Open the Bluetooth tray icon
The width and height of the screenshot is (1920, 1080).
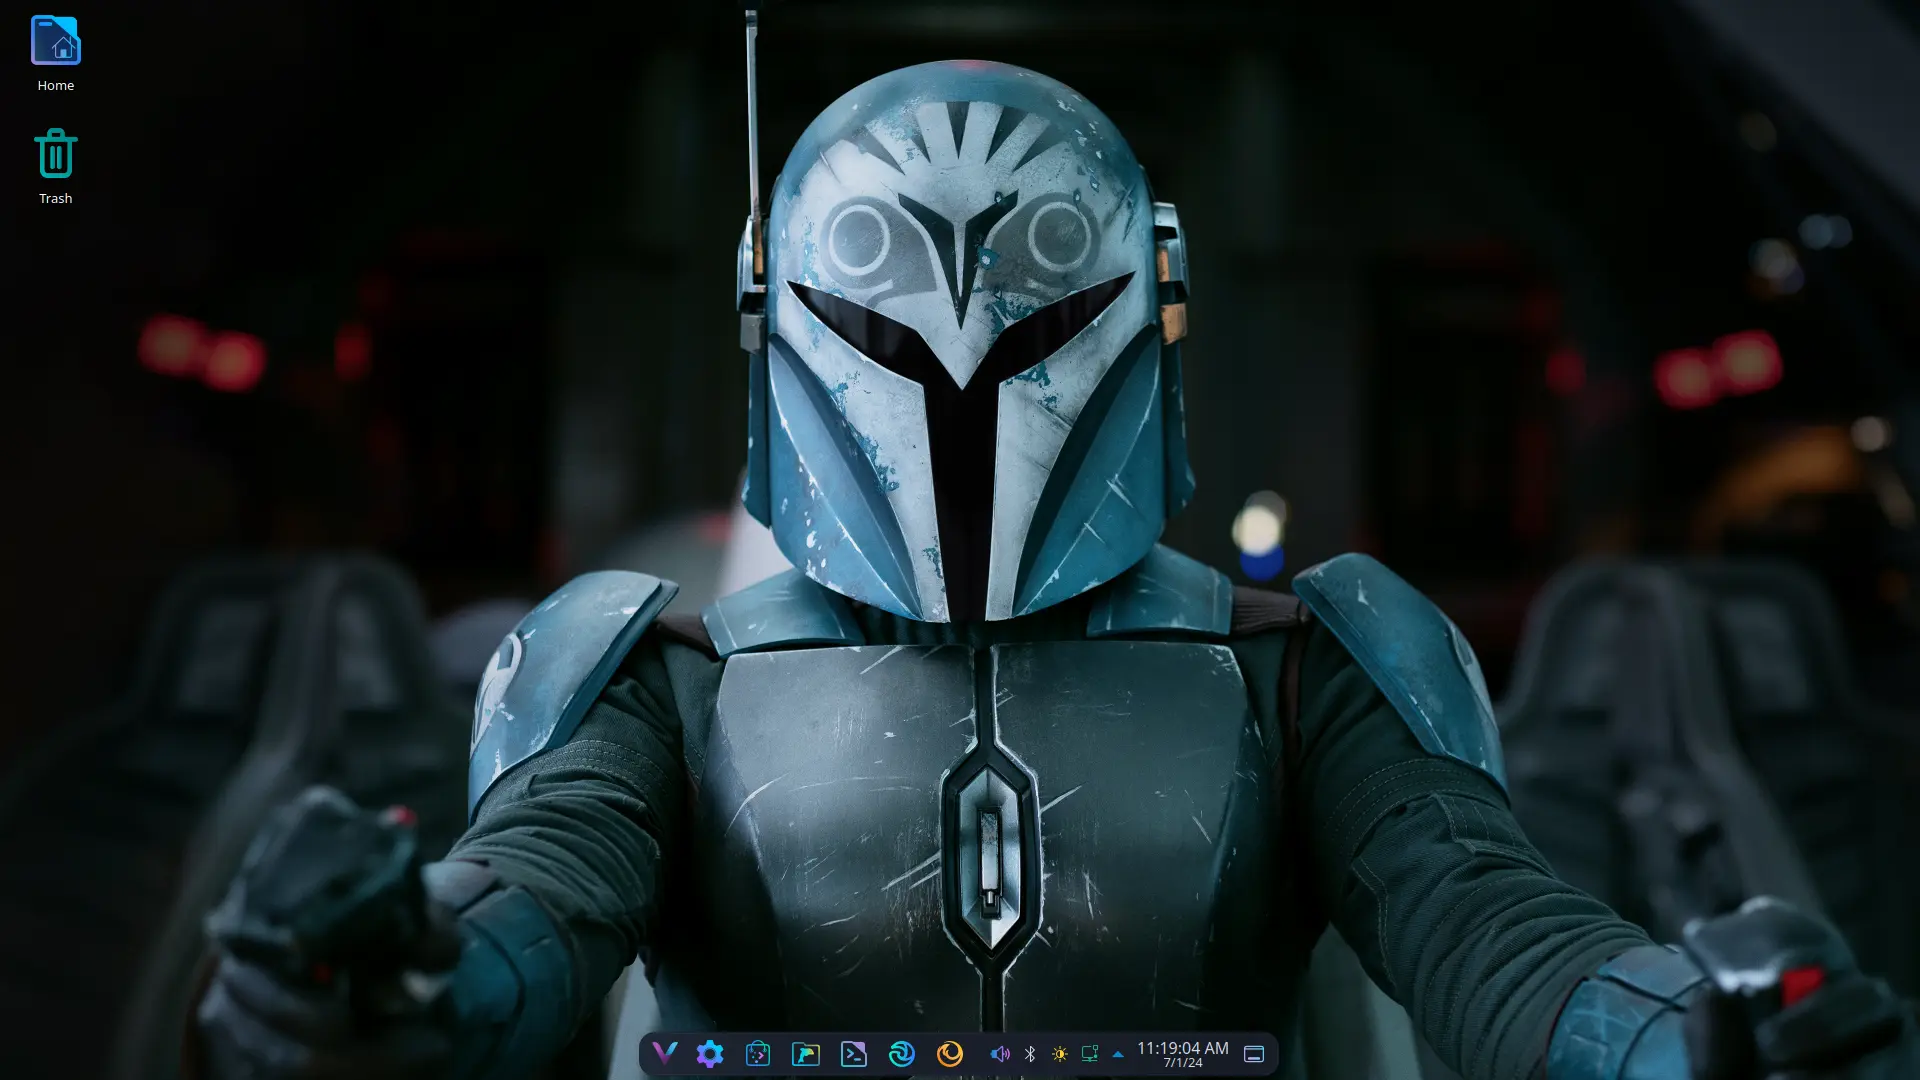(1030, 1054)
